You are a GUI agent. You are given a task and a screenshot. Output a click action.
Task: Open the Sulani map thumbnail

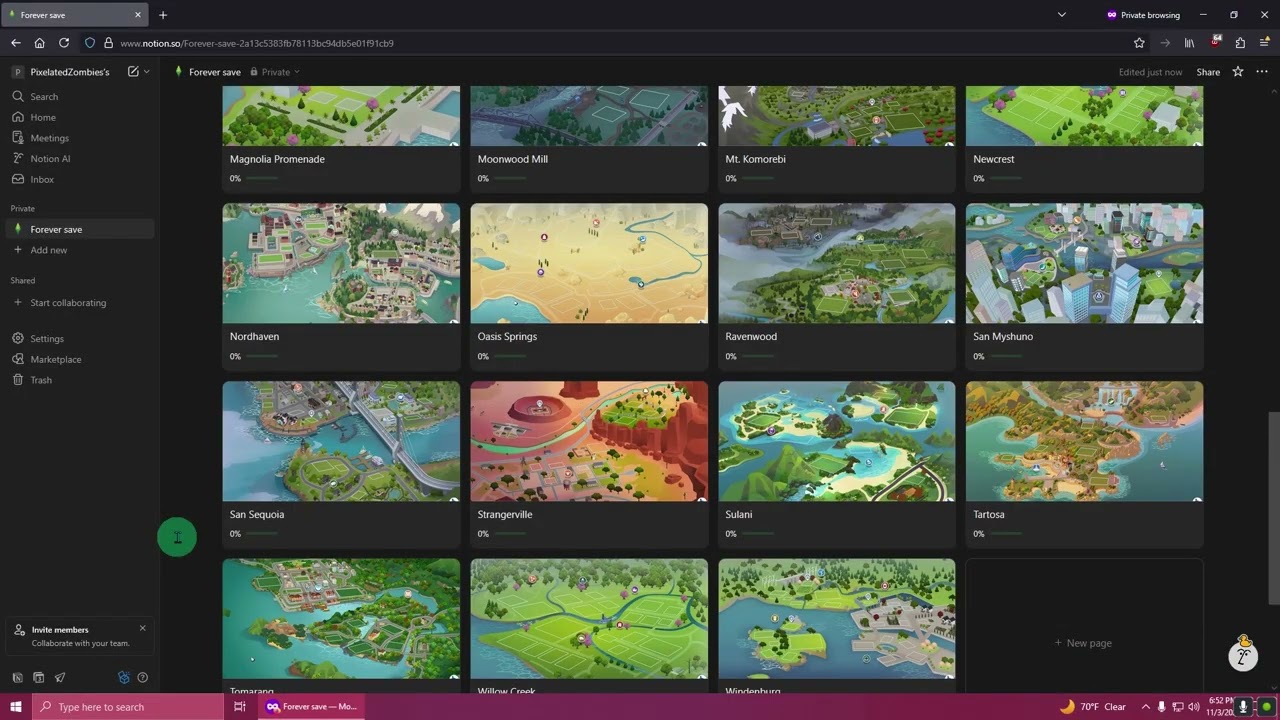point(837,441)
